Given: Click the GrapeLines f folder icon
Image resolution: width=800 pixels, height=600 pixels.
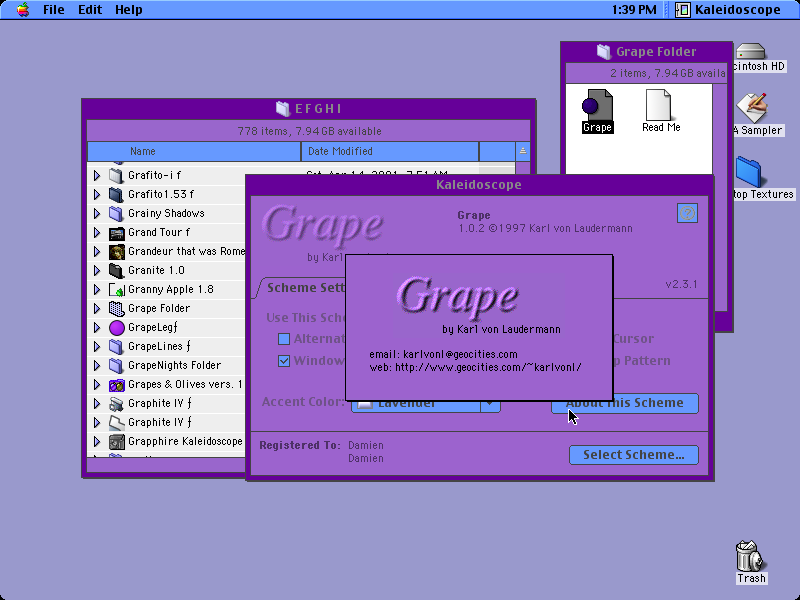Looking at the screenshot, I should pos(116,346).
